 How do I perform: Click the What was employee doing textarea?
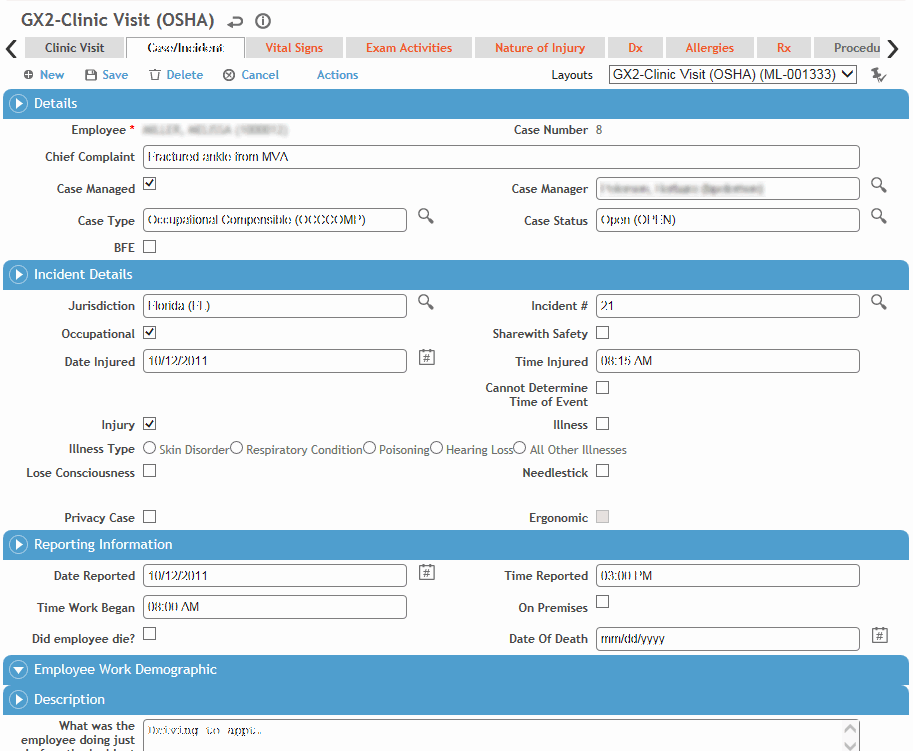point(501,735)
